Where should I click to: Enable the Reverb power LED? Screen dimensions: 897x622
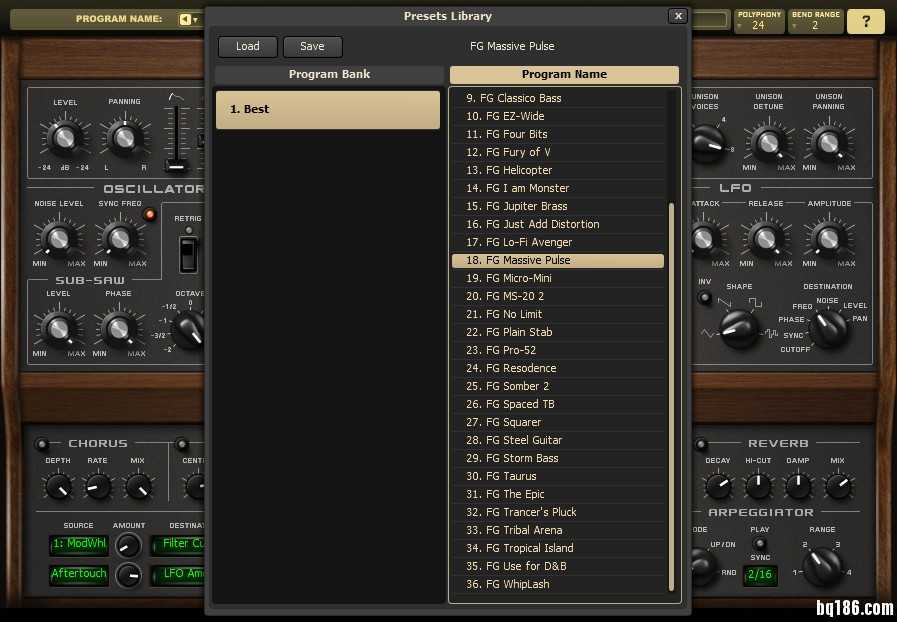click(701, 444)
